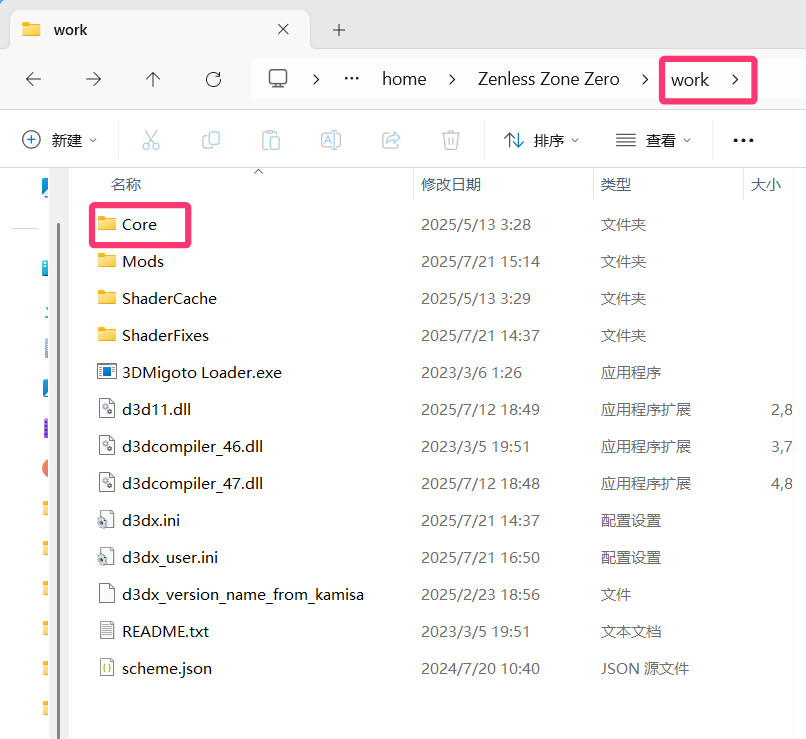Click the Rename icon on the toolbar

(331, 140)
